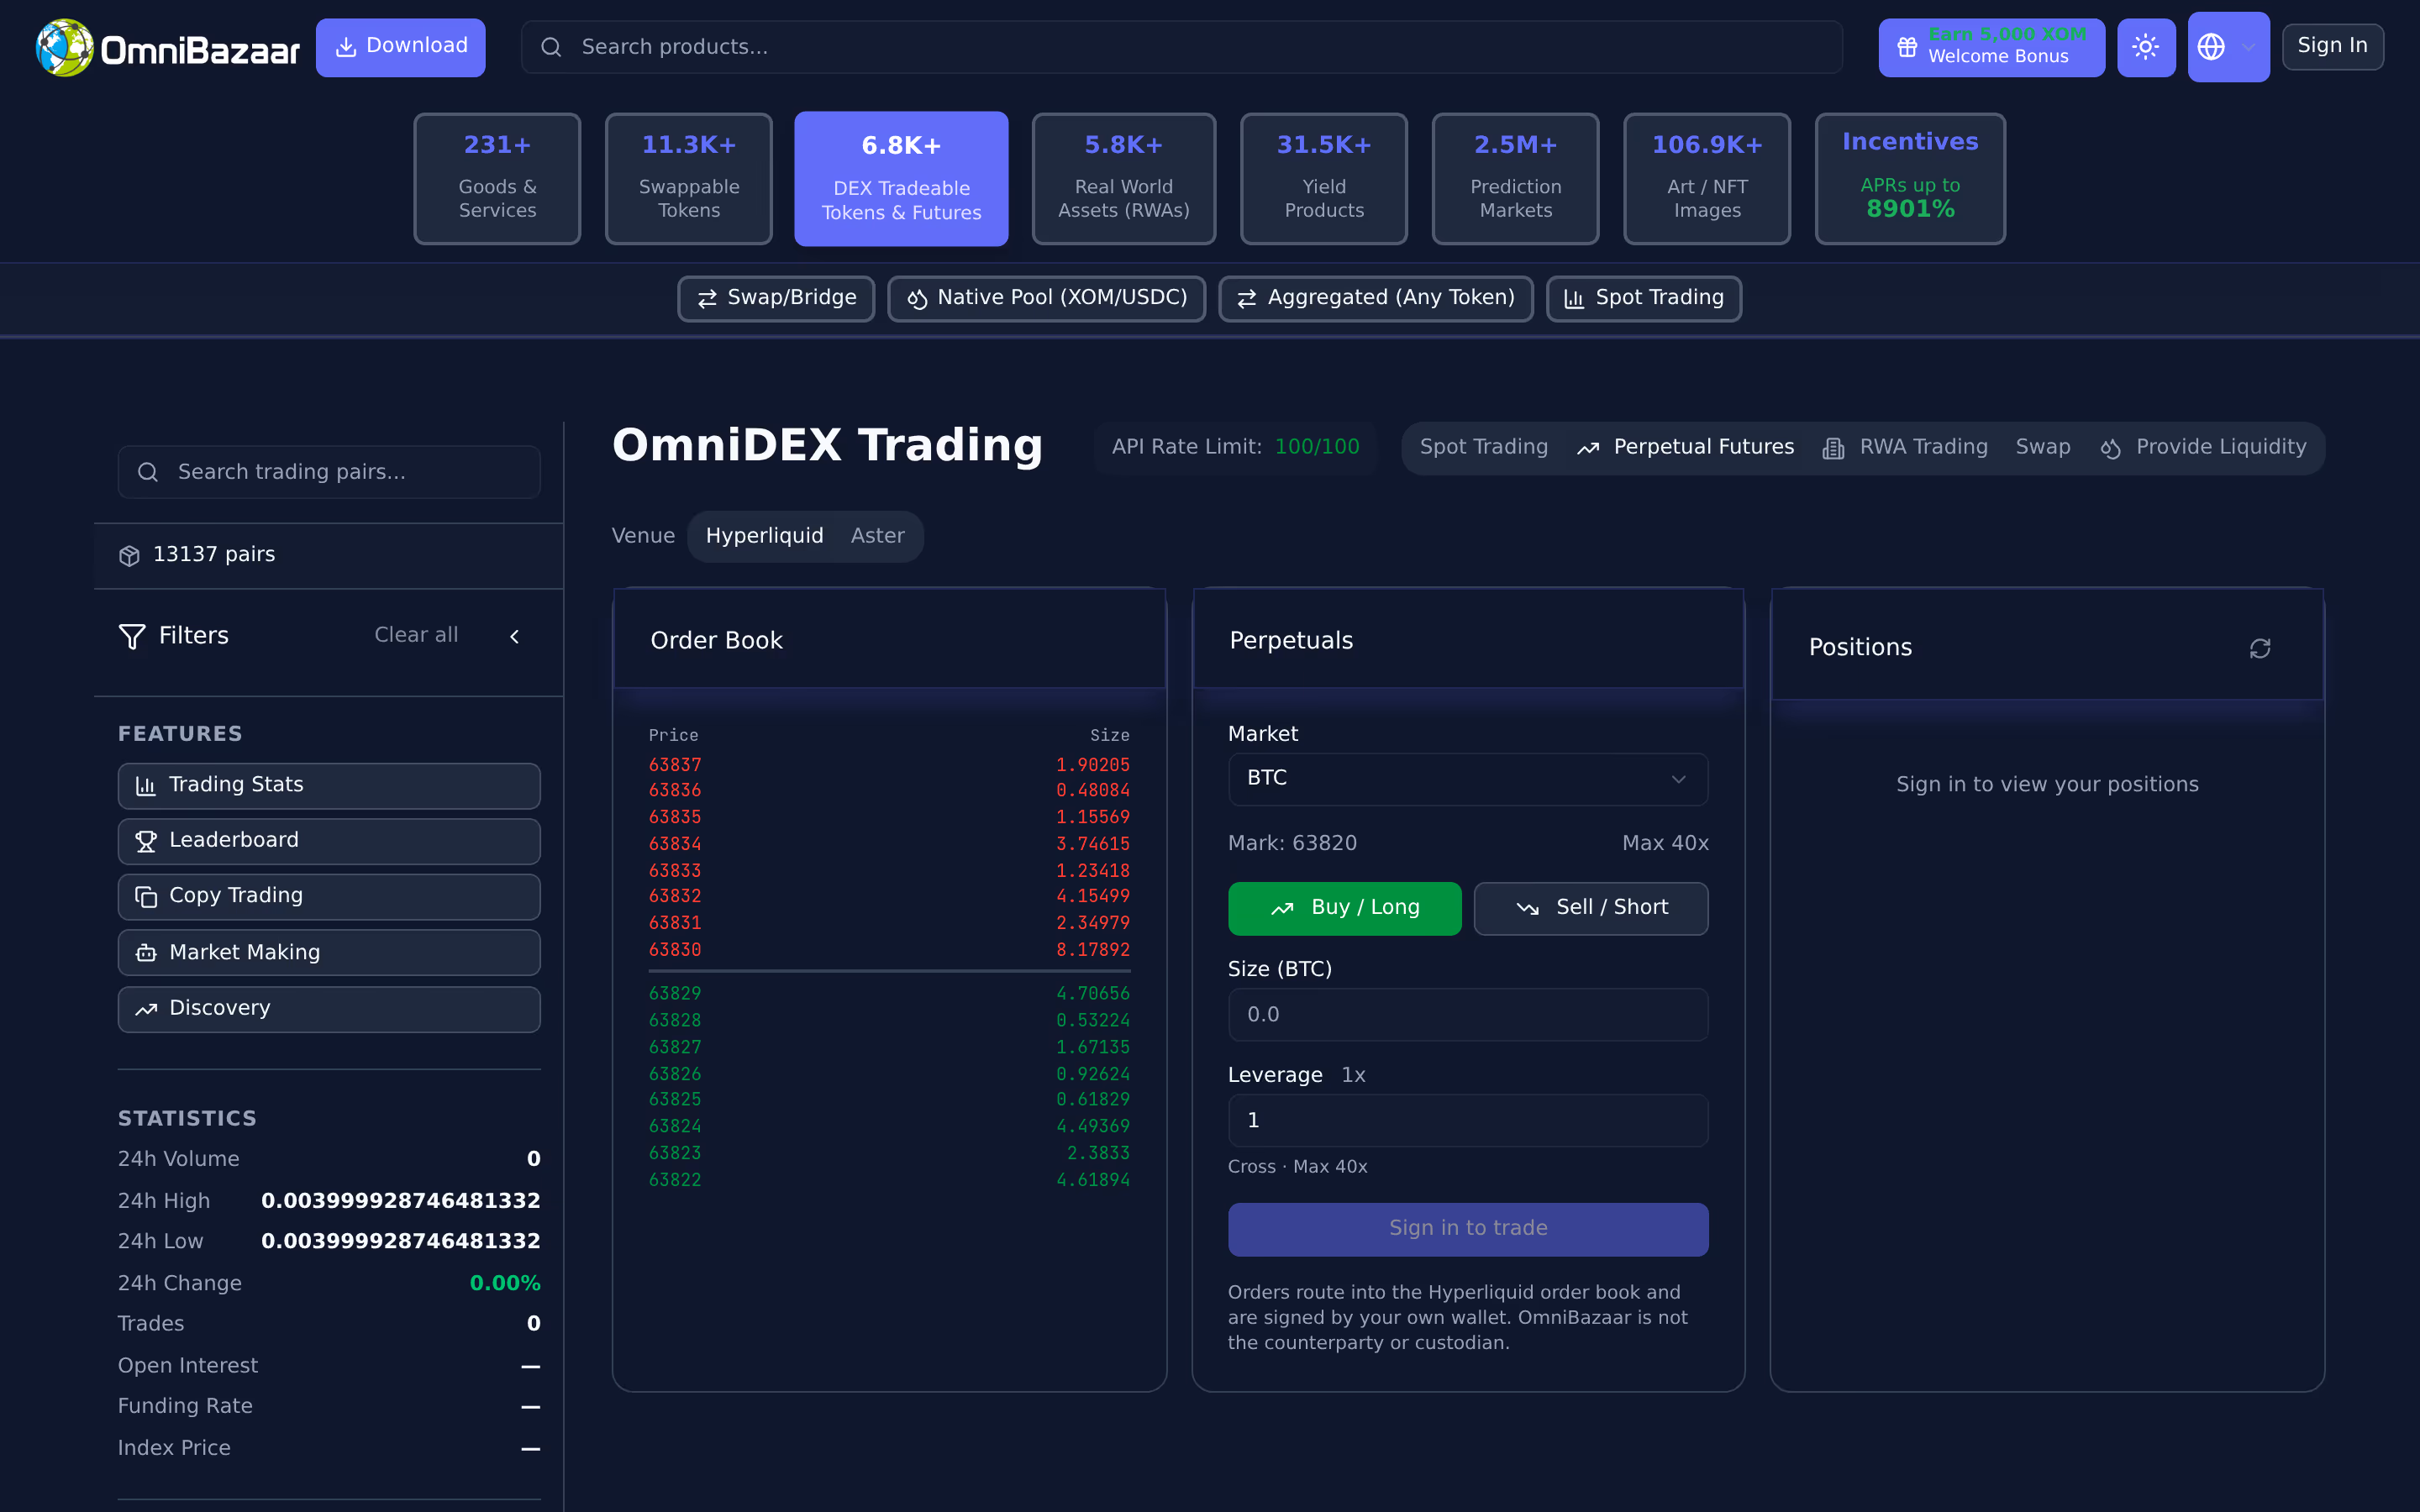The width and height of the screenshot is (2420, 1512).
Task: Click the Sign In button
Action: pos(2332,46)
